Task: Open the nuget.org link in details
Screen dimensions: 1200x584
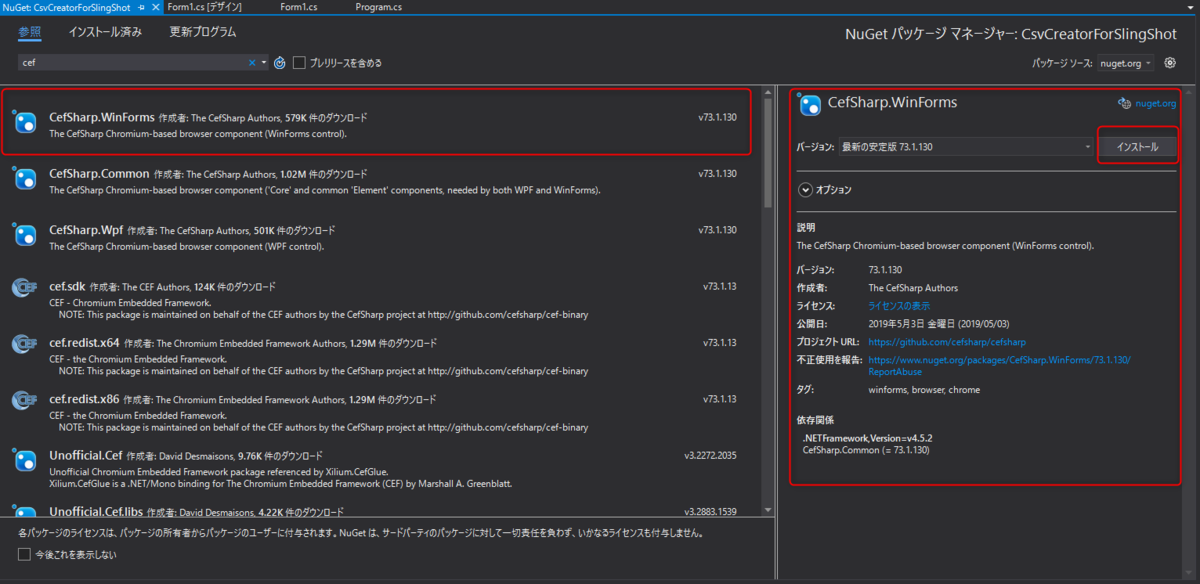Action: pos(1156,103)
